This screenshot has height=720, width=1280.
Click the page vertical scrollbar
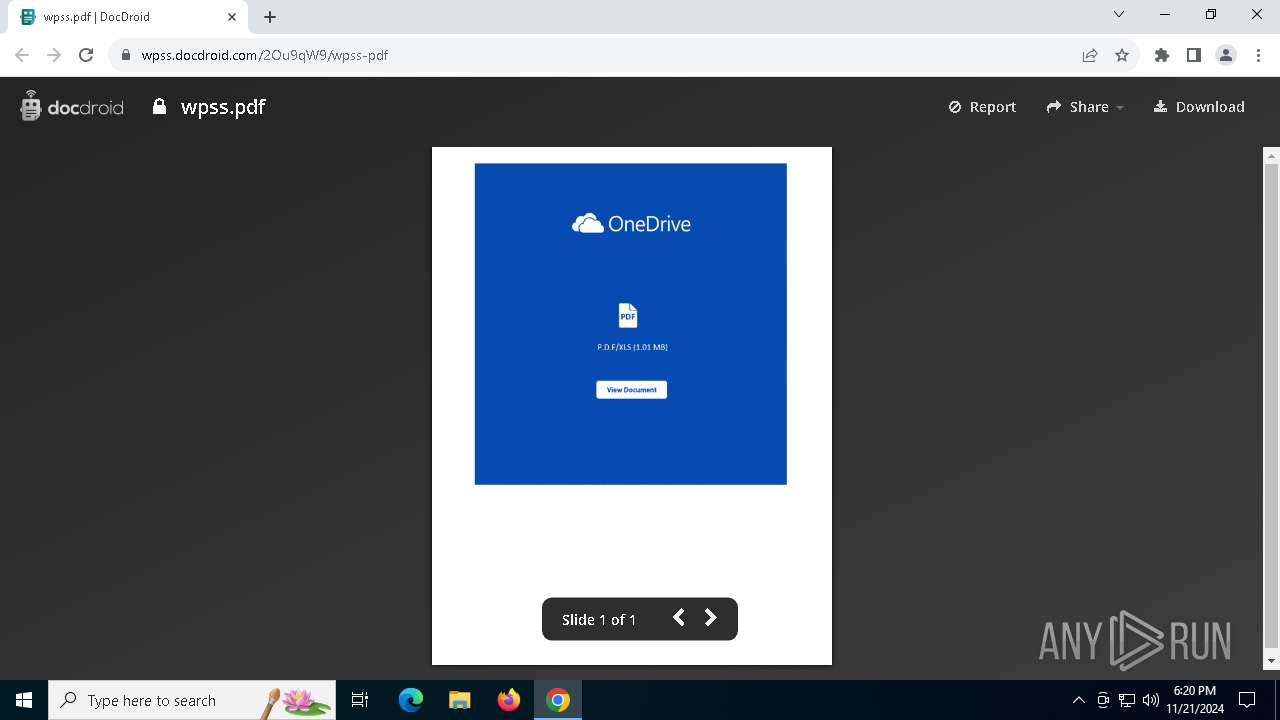point(1271,405)
